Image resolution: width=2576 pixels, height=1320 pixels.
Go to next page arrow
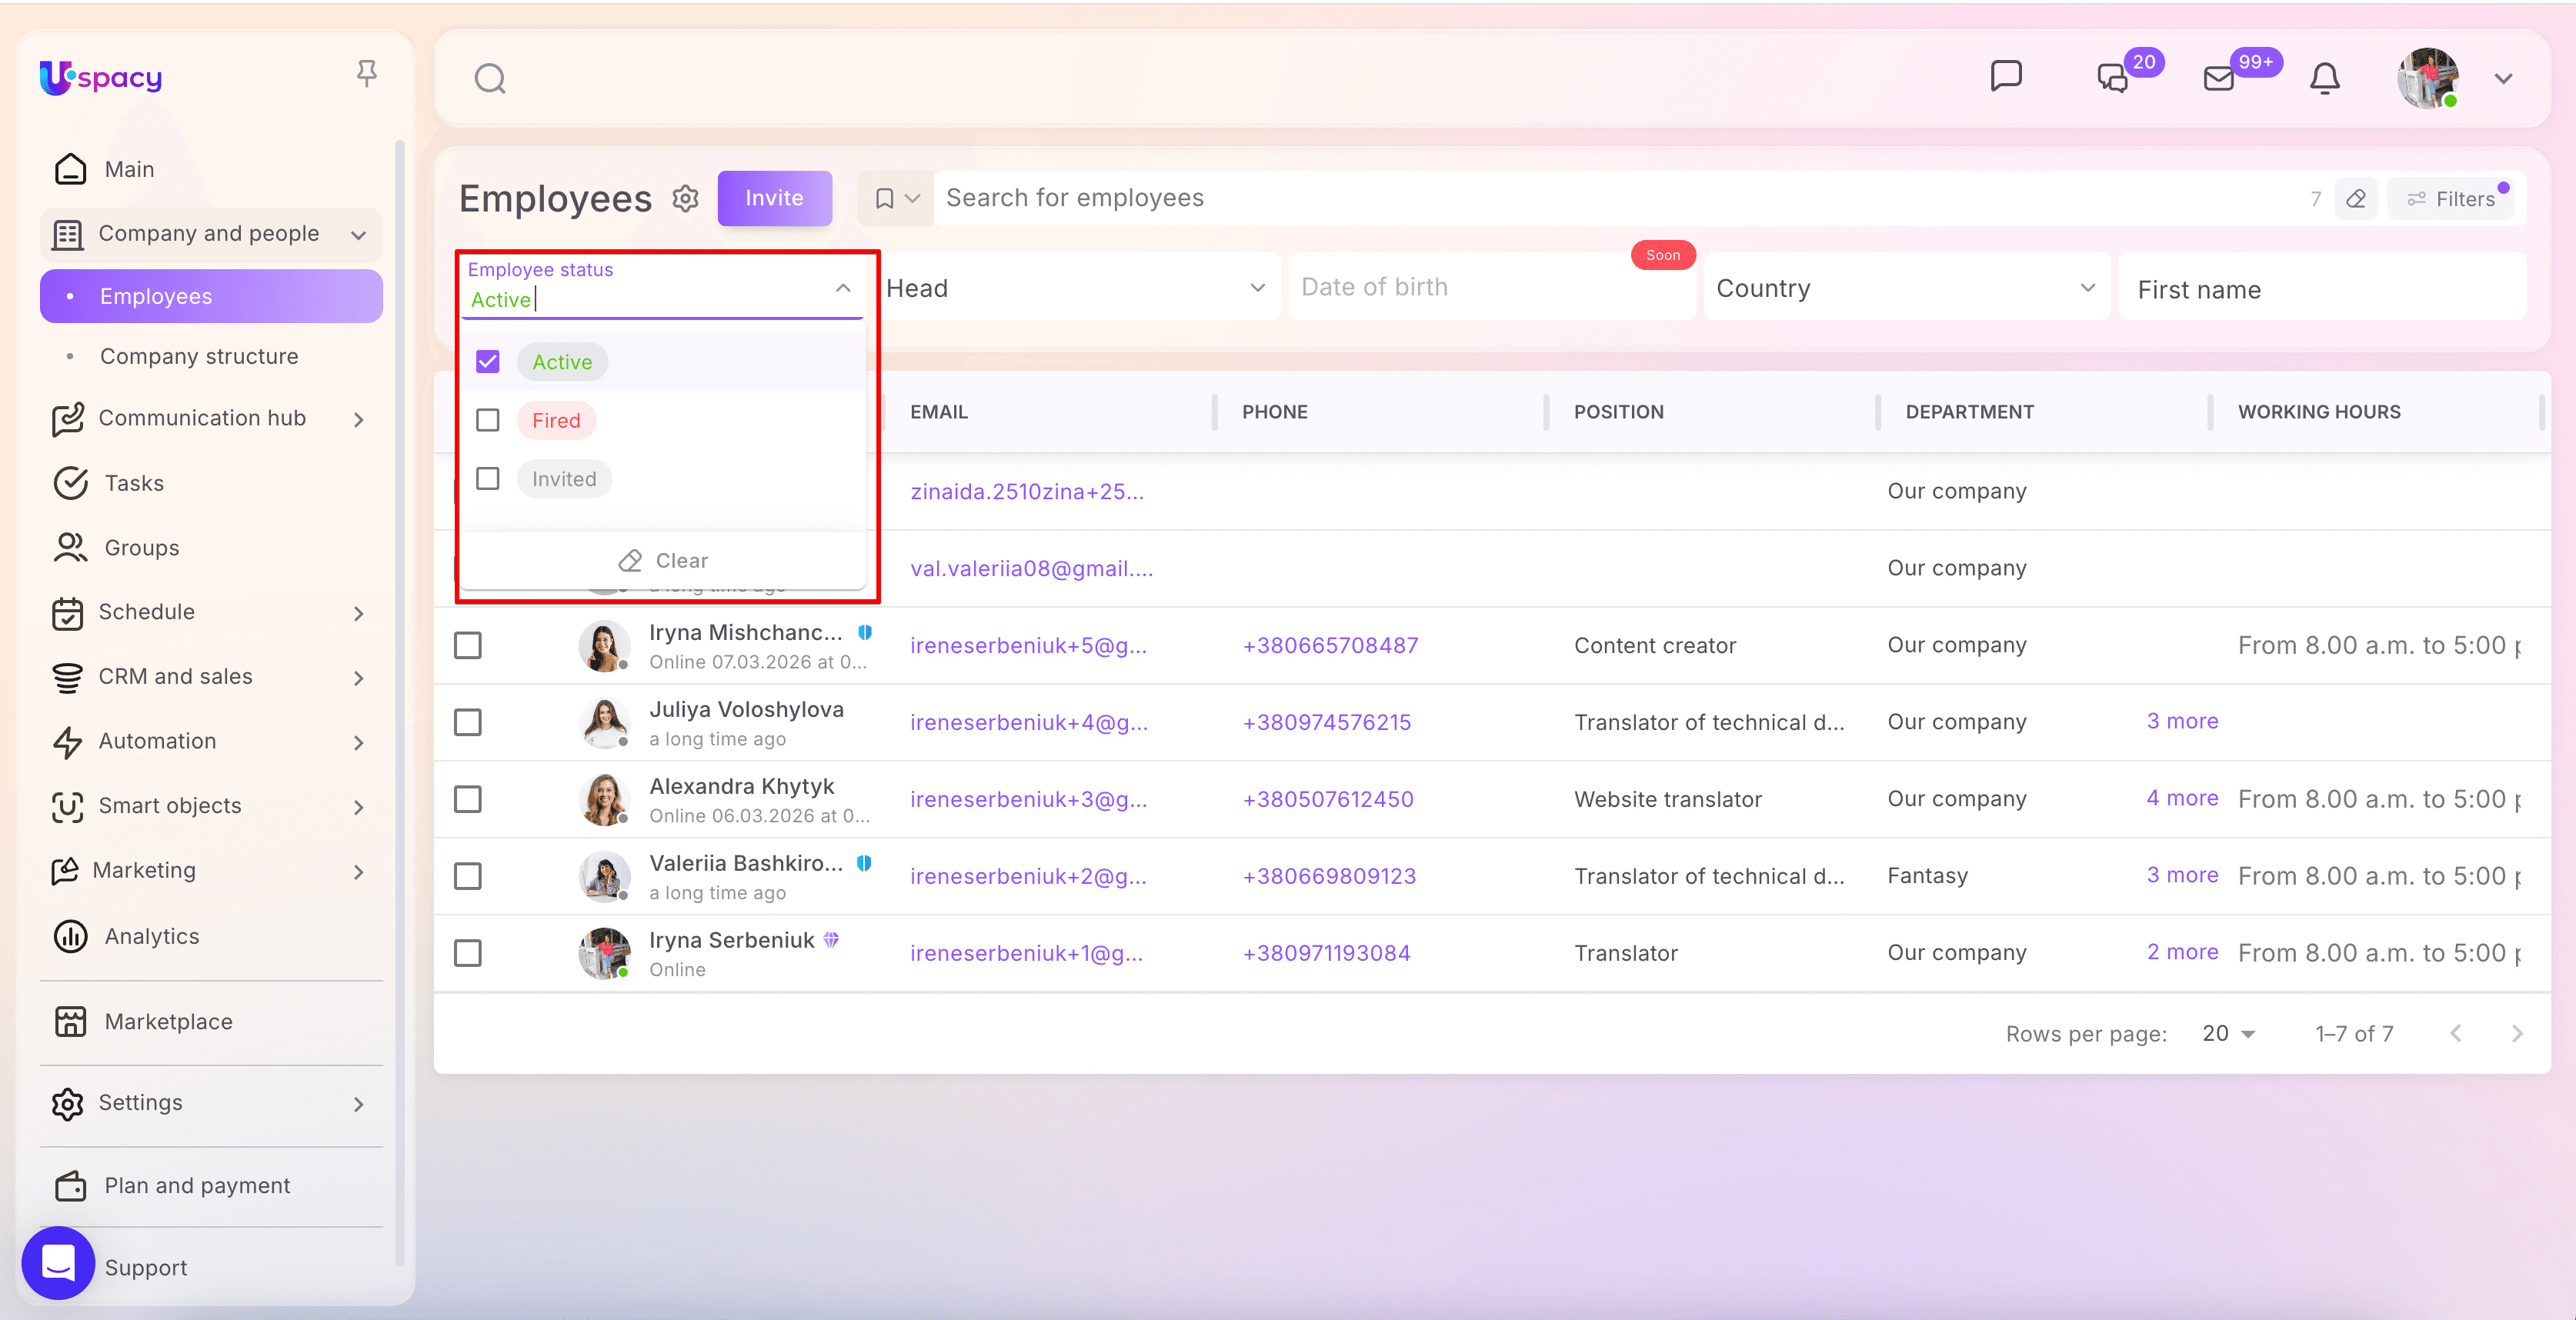point(2517,1033)
